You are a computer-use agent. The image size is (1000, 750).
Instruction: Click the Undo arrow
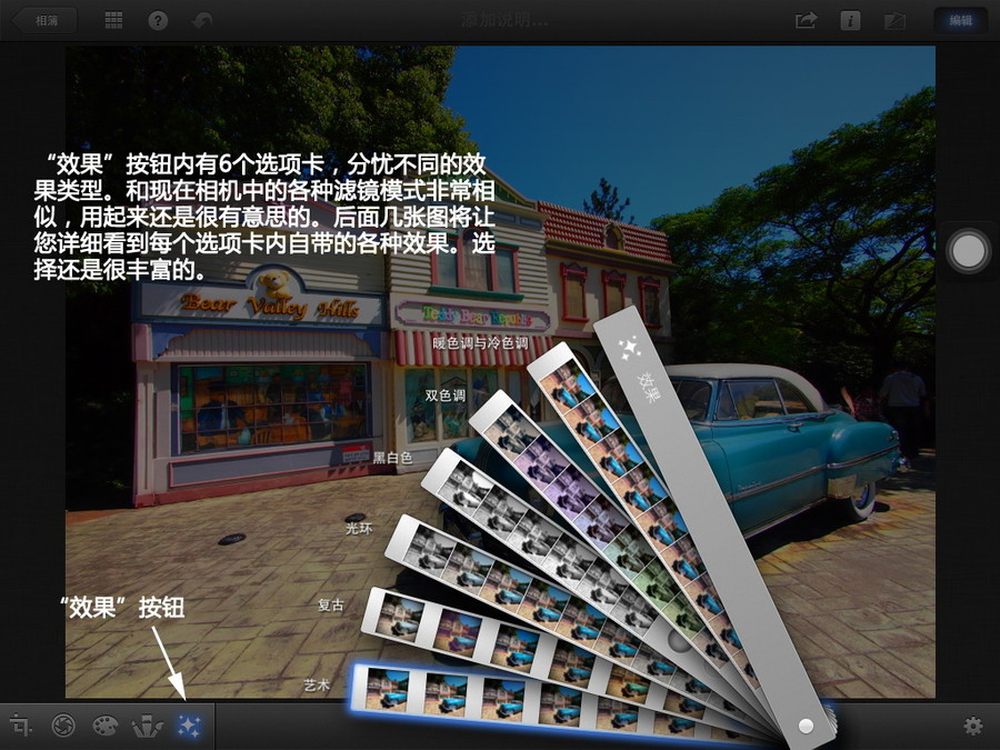(201, 20)
